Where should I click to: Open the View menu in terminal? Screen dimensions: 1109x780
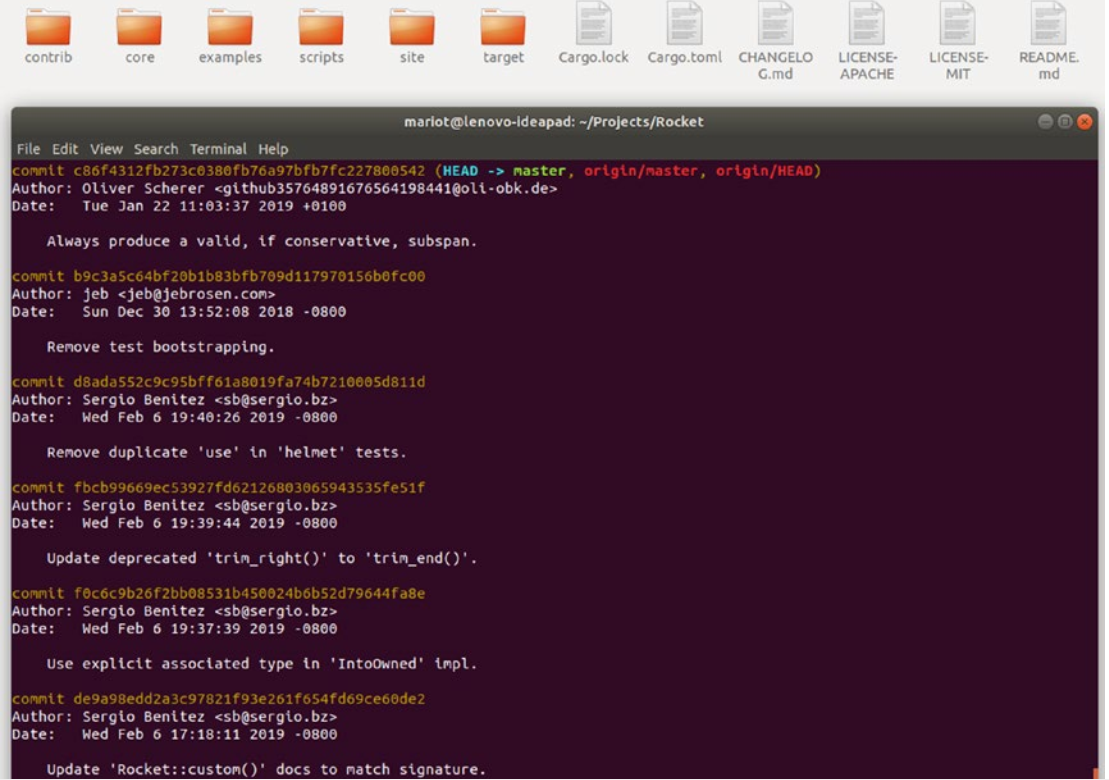(106, 149)
